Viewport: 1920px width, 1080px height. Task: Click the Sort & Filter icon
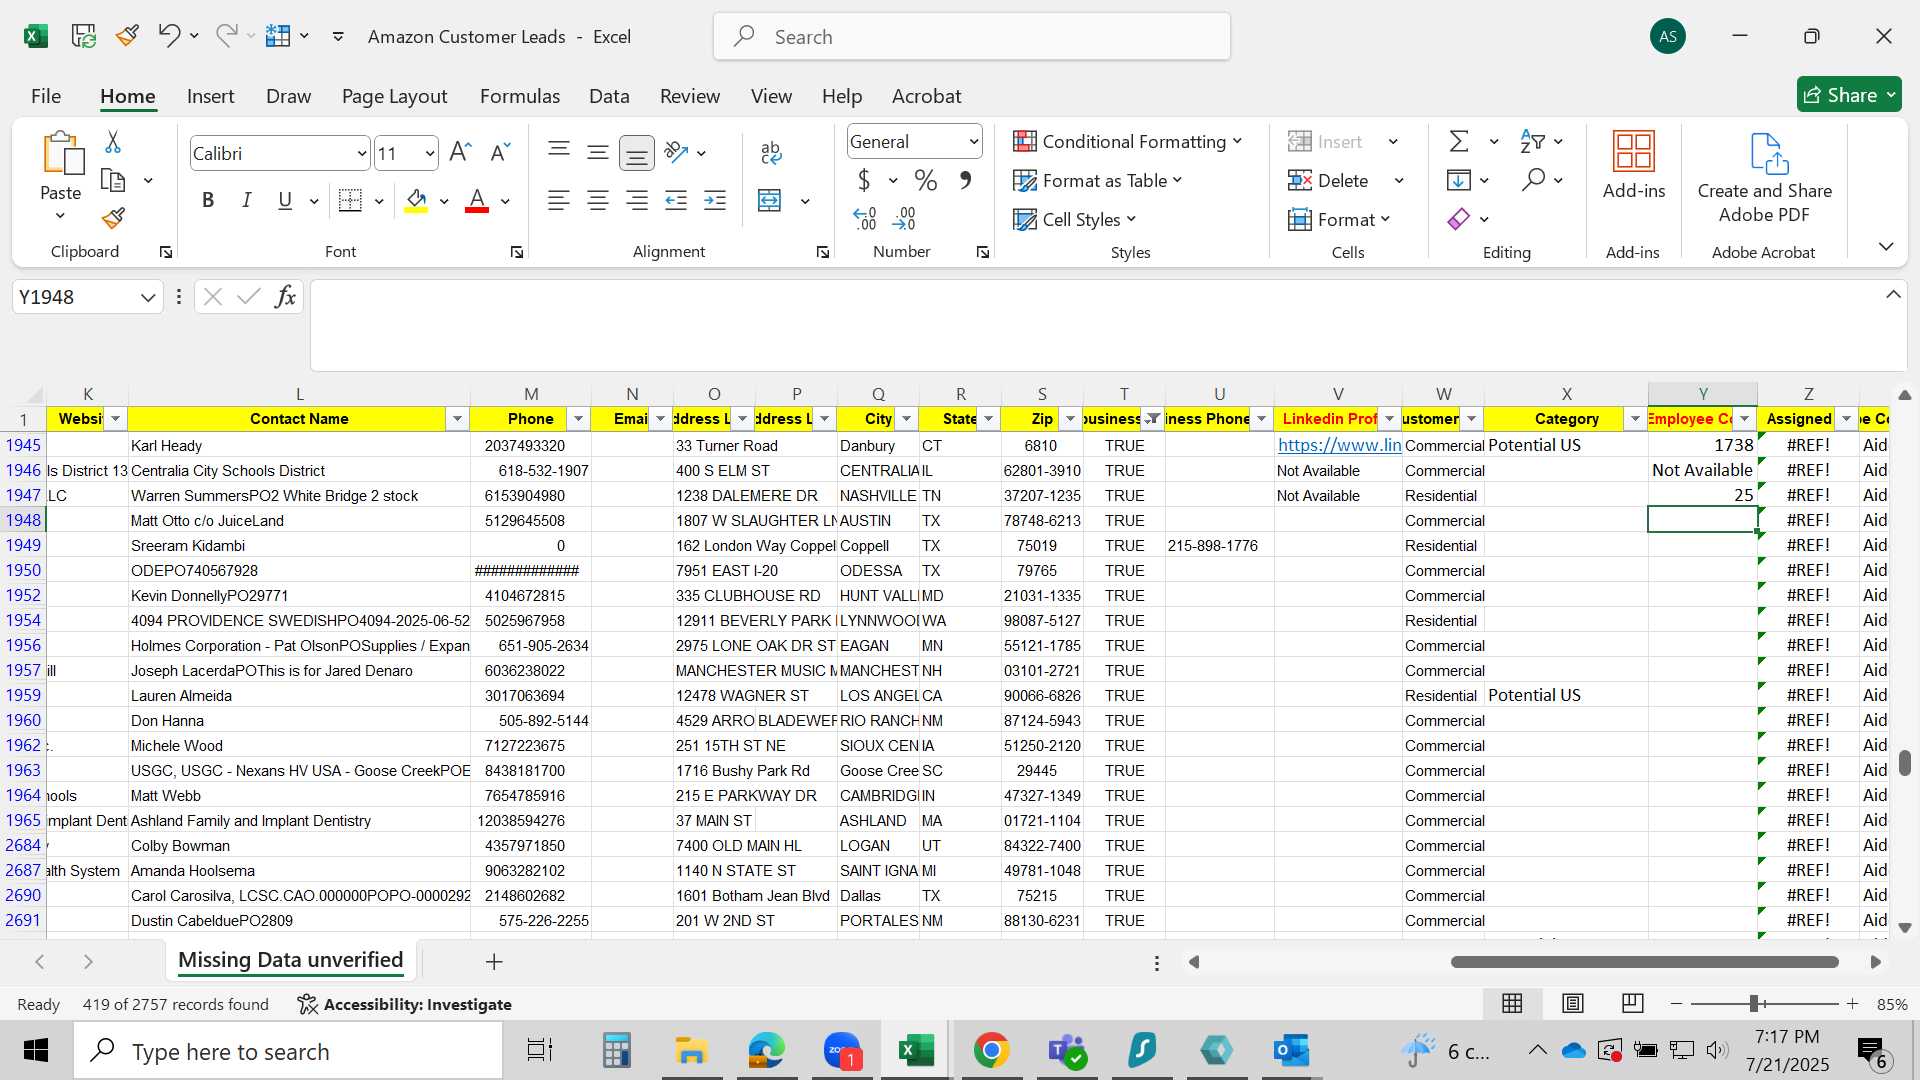coord(1531,142)
